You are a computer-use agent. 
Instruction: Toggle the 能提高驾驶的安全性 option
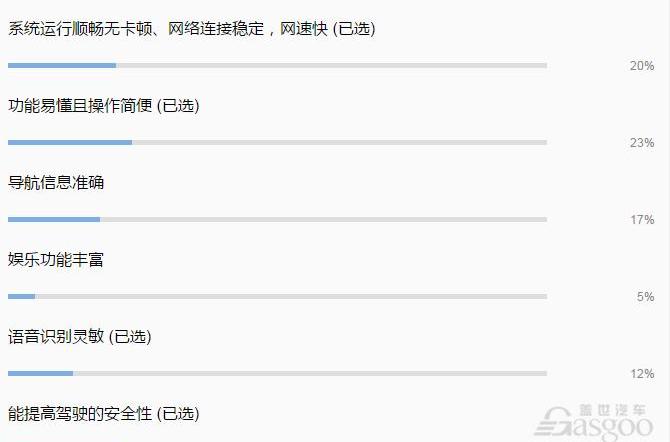103,413
